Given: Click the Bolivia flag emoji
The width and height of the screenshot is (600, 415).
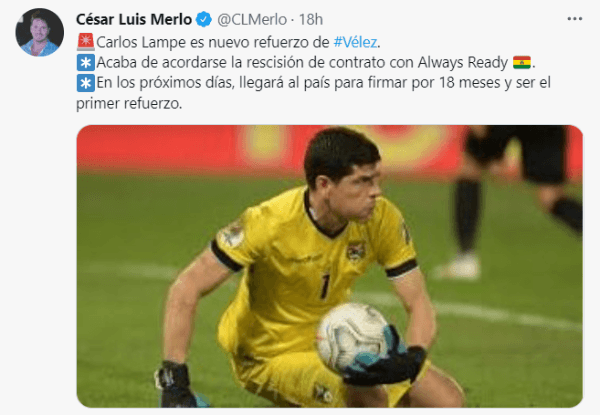Looking at the screenshot, I should [522, 62].
